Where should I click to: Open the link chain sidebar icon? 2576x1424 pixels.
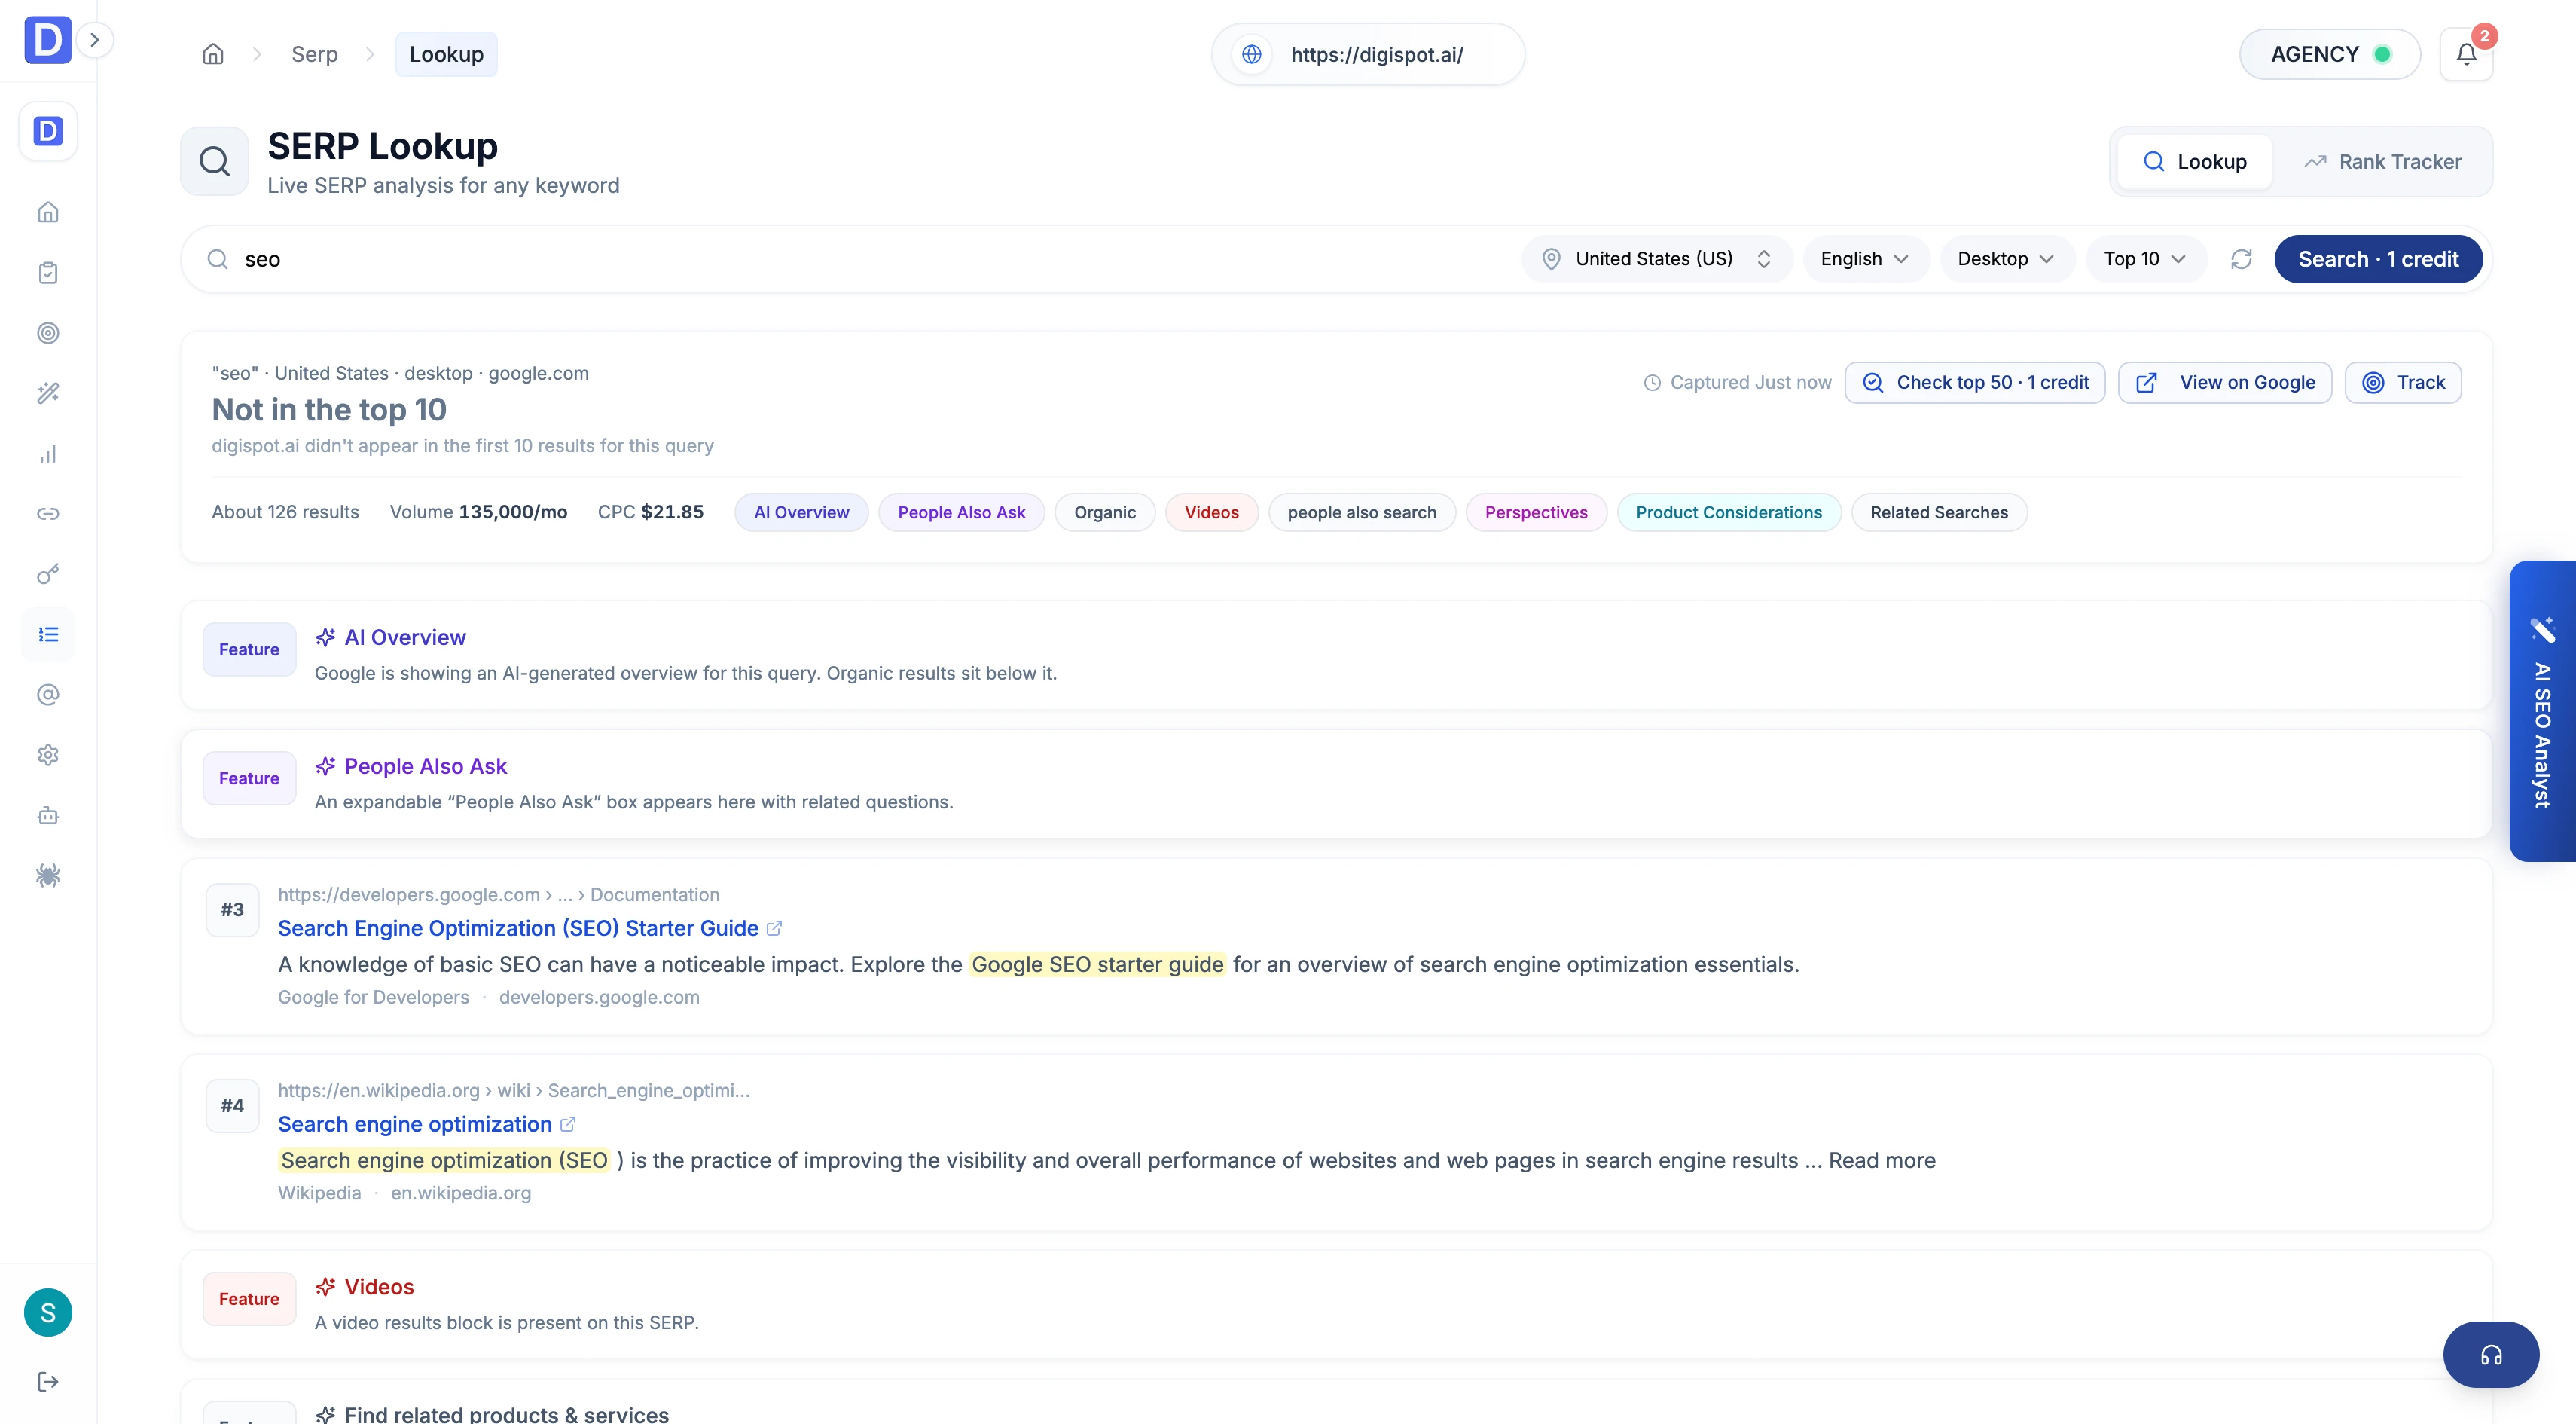tap(48, 514)
